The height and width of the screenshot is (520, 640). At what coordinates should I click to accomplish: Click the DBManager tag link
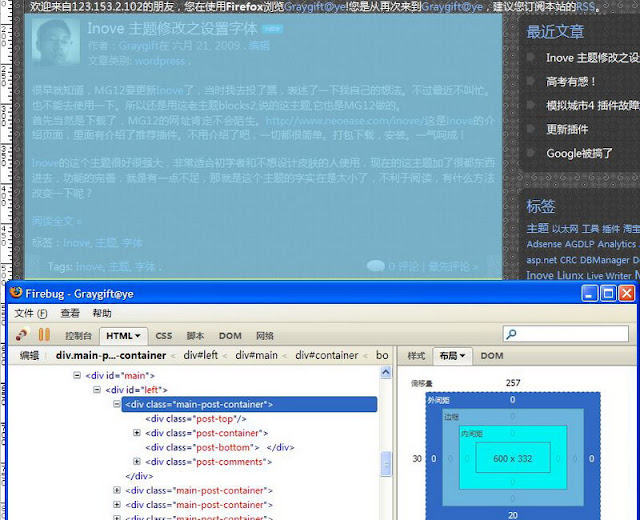(604, 260)
